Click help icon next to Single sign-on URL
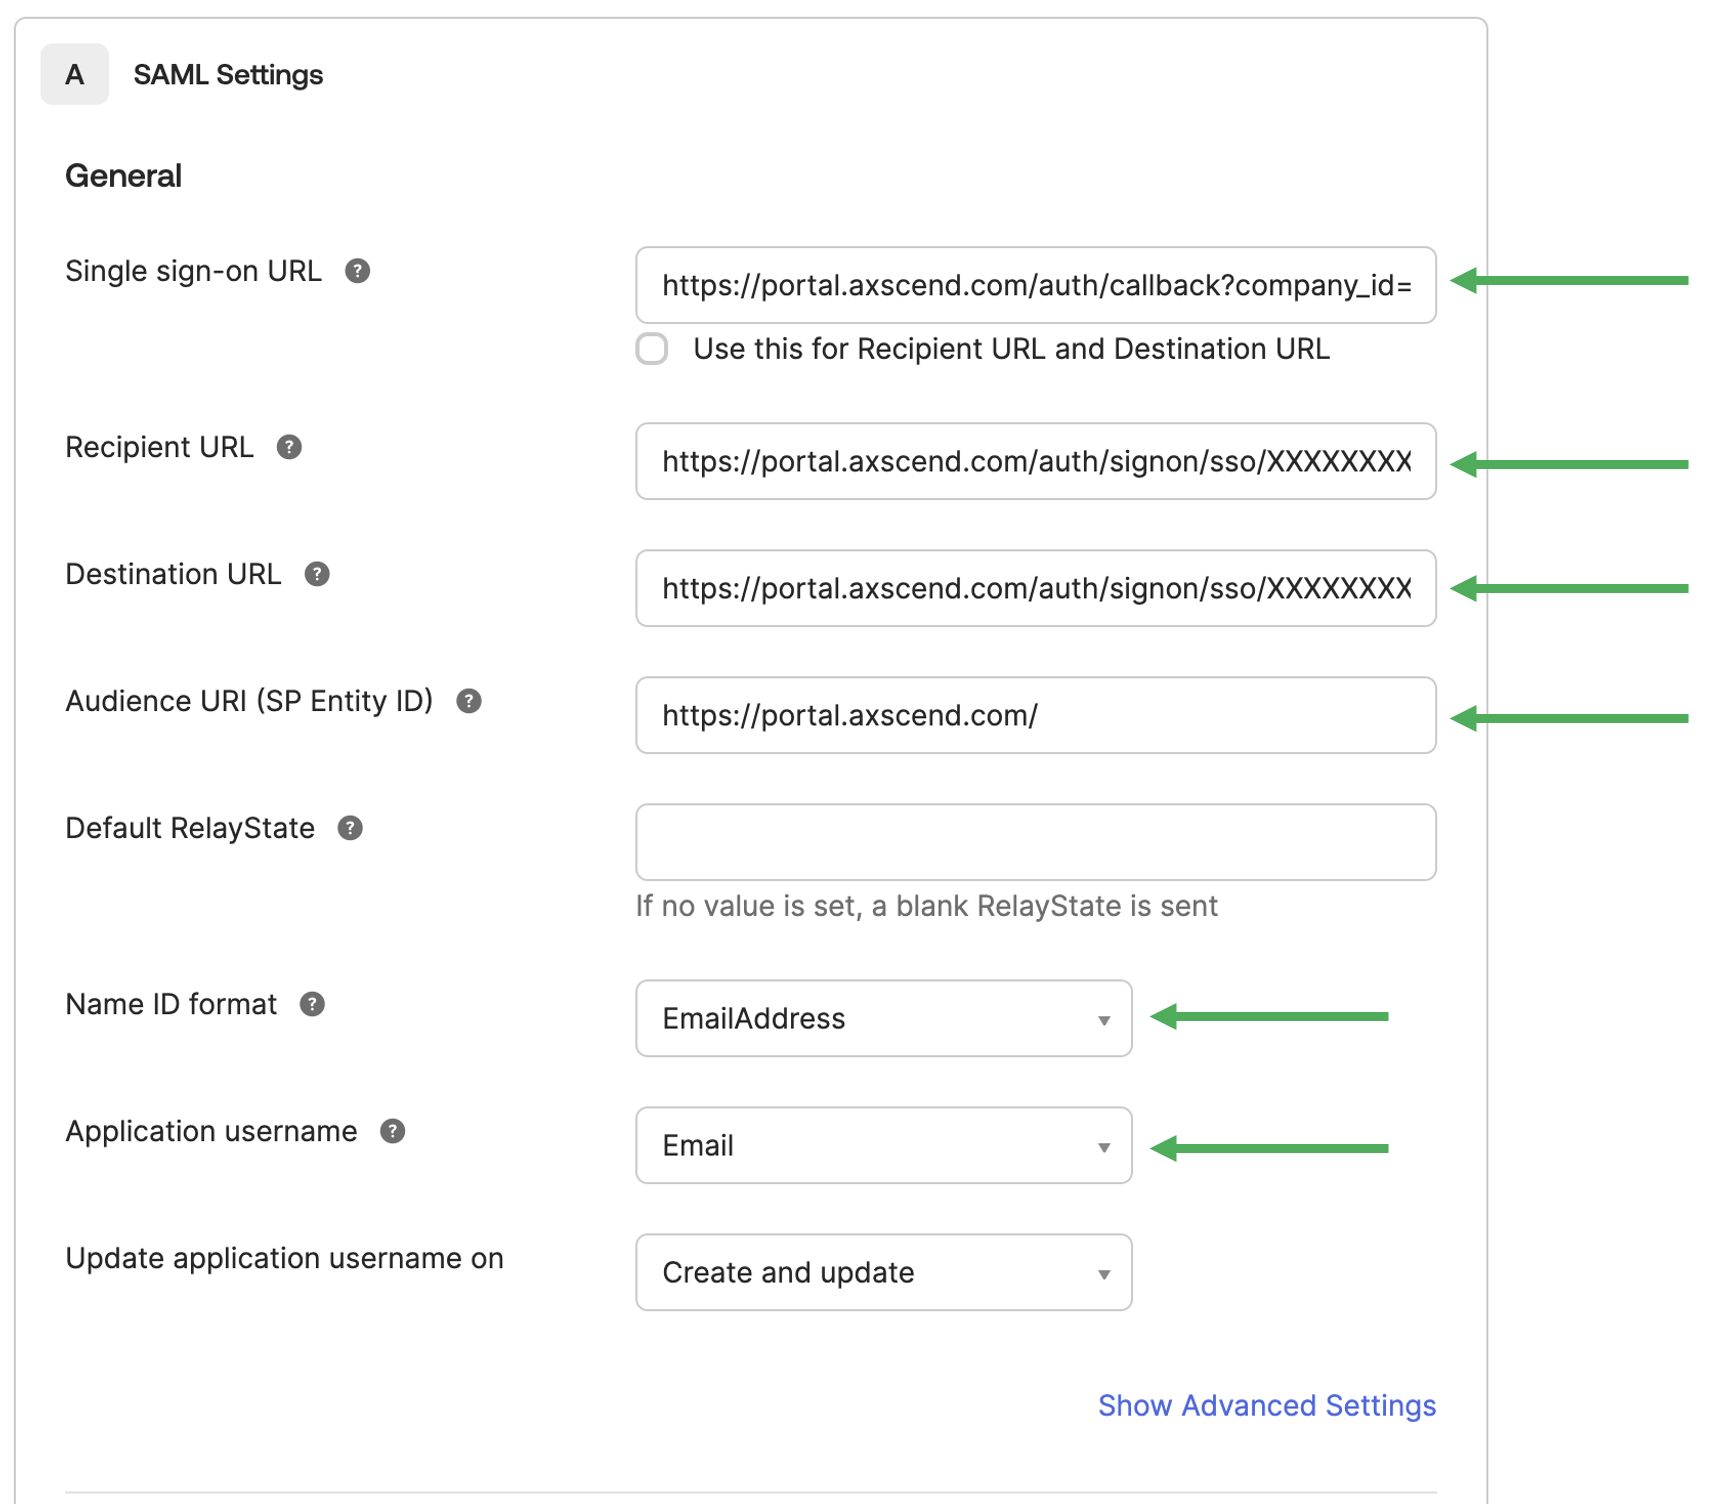1716x1504 pixels. [357, 271]
